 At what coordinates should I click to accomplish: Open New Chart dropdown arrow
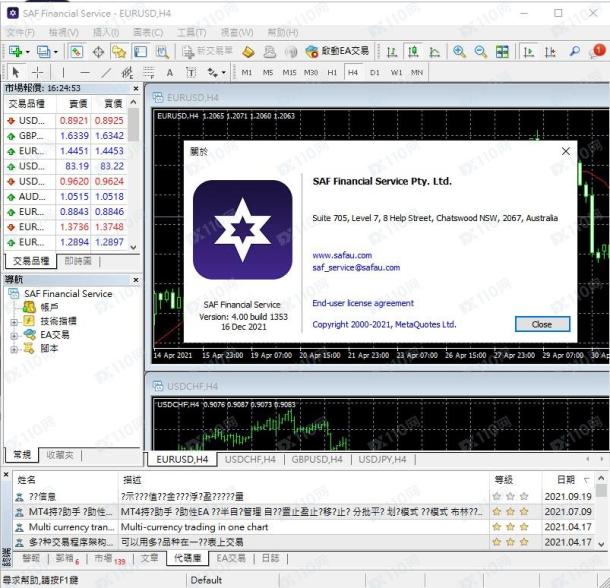(28, 52)
